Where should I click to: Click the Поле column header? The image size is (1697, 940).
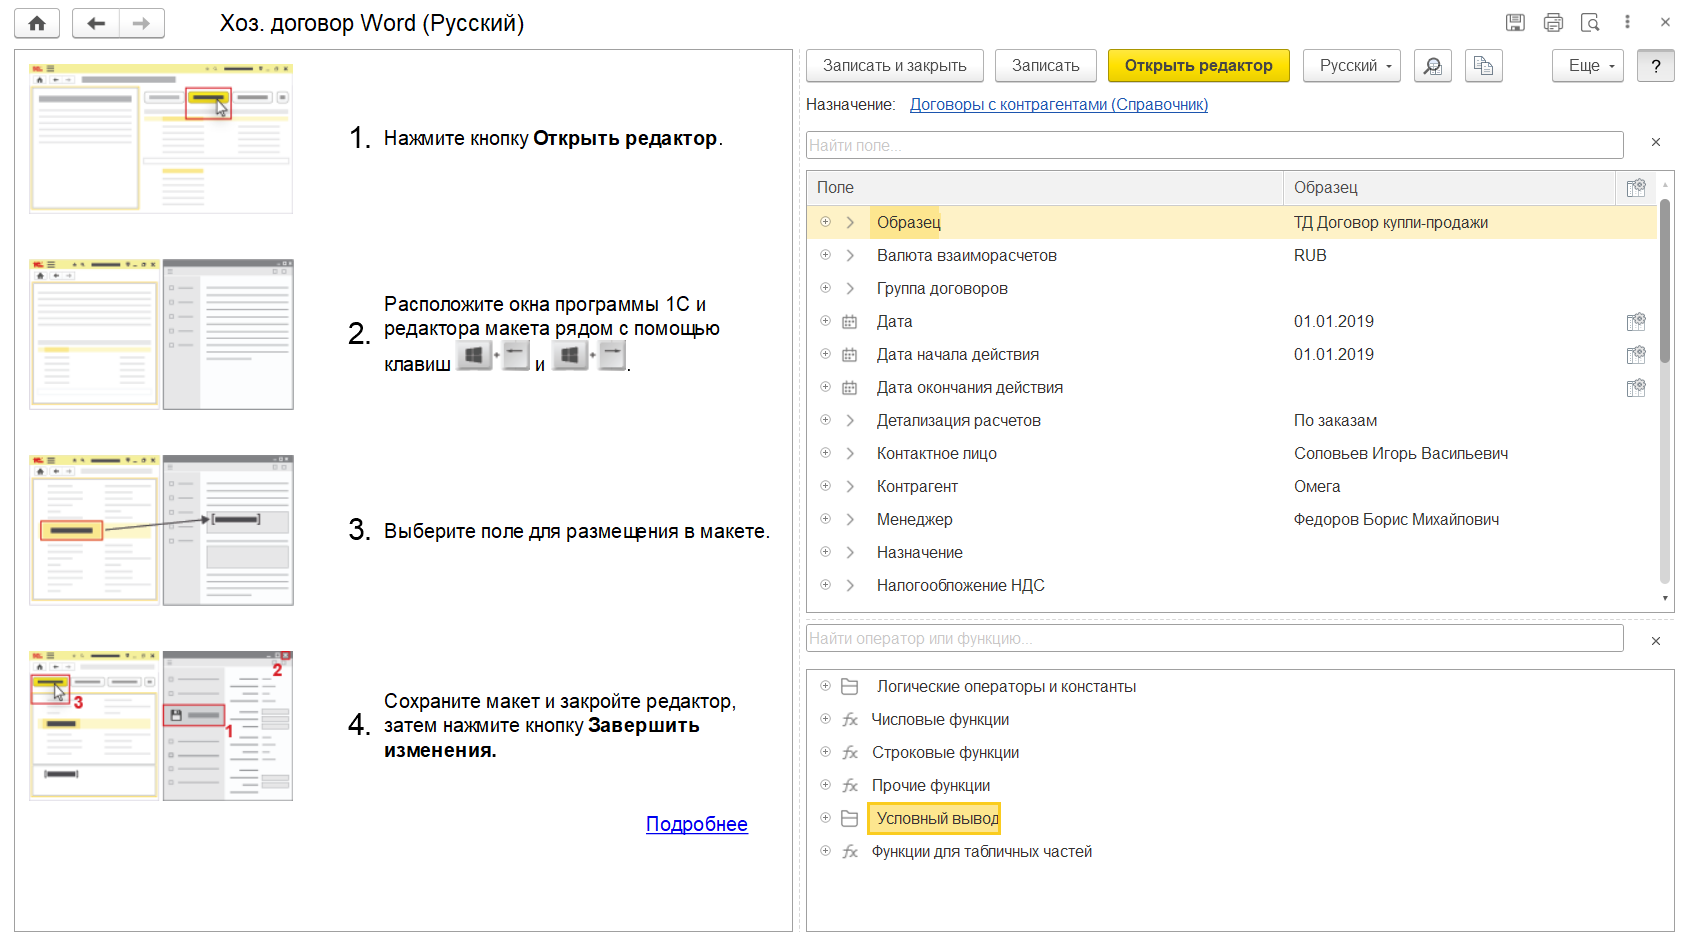[1045, 188]
